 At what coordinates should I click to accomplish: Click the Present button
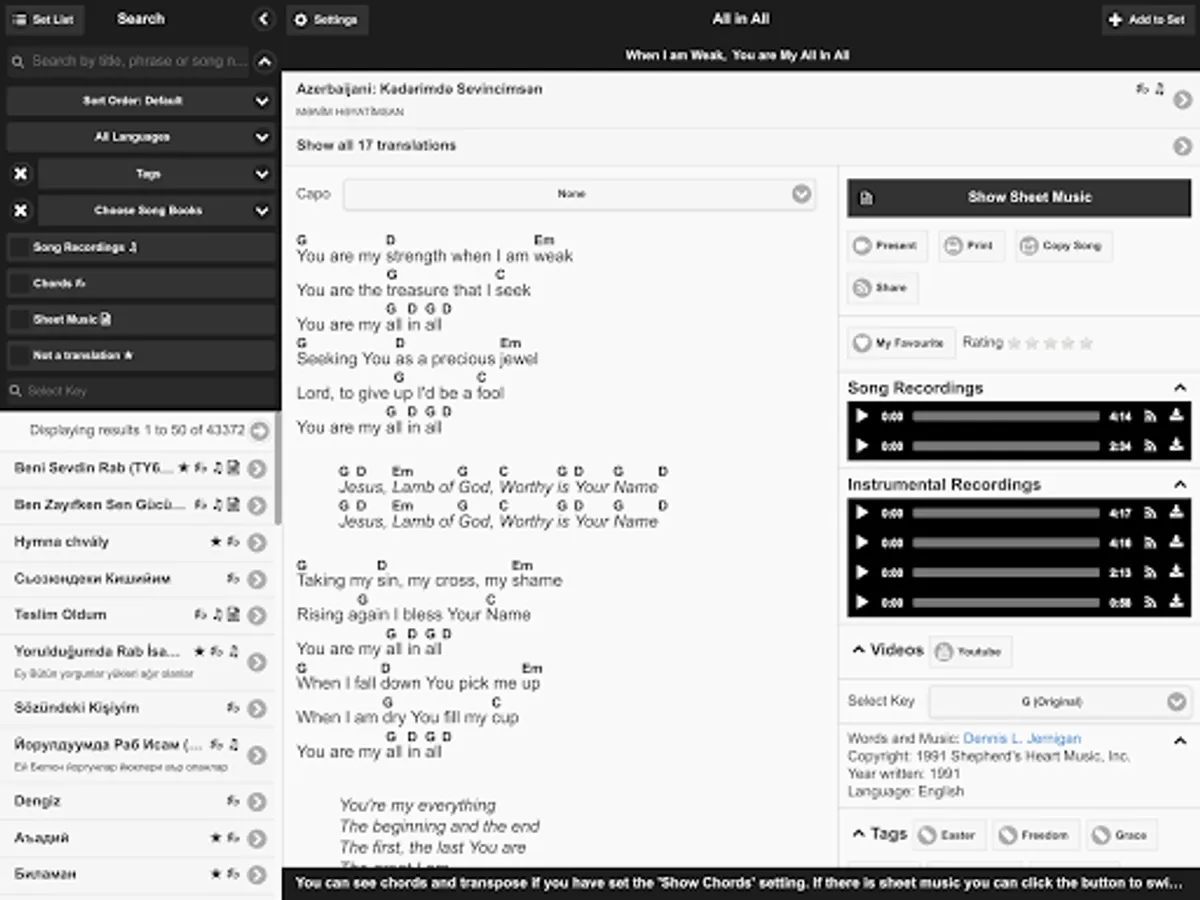pyautogui.click(x=888, y=246)
